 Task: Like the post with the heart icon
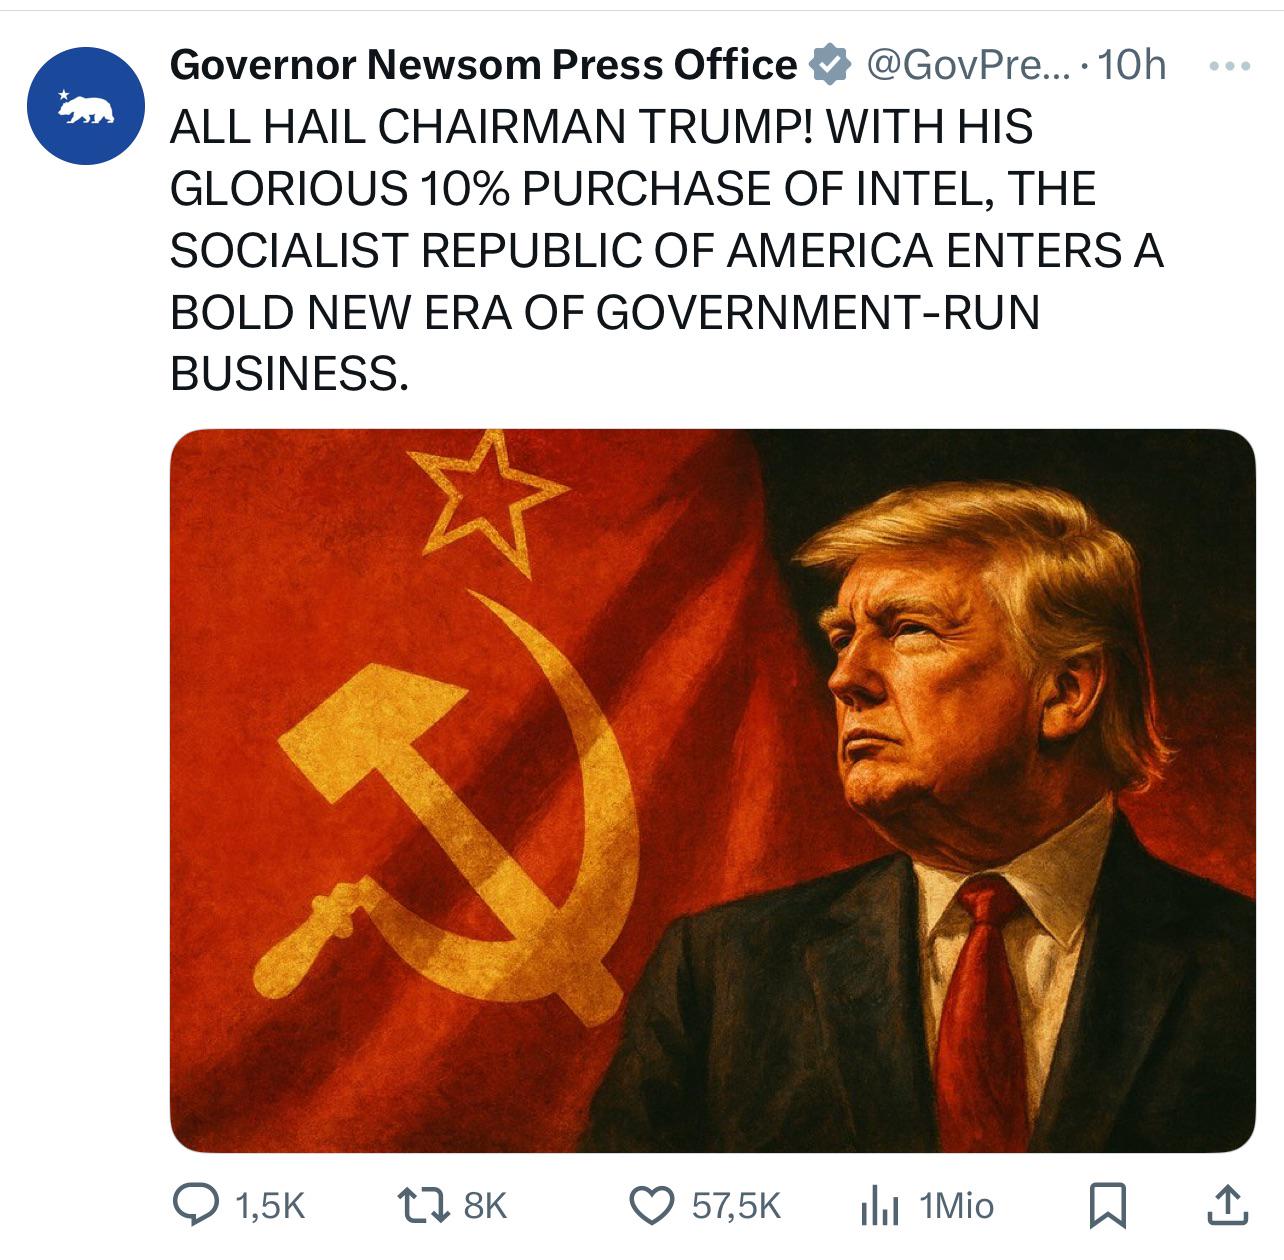pyautogui.click(x=654, y=1205)
